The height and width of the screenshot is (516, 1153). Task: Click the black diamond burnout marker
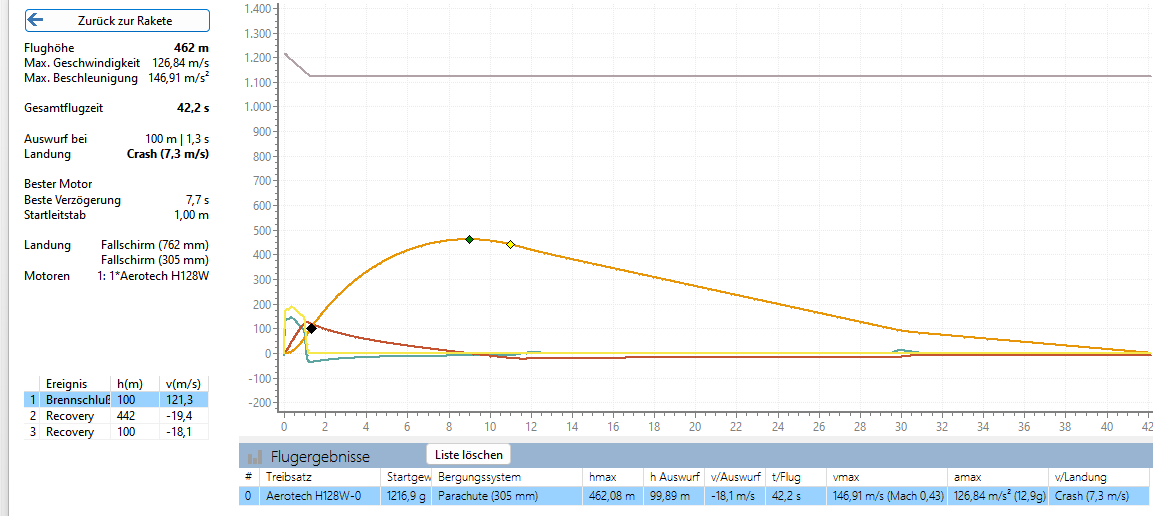tap(311, 328)
